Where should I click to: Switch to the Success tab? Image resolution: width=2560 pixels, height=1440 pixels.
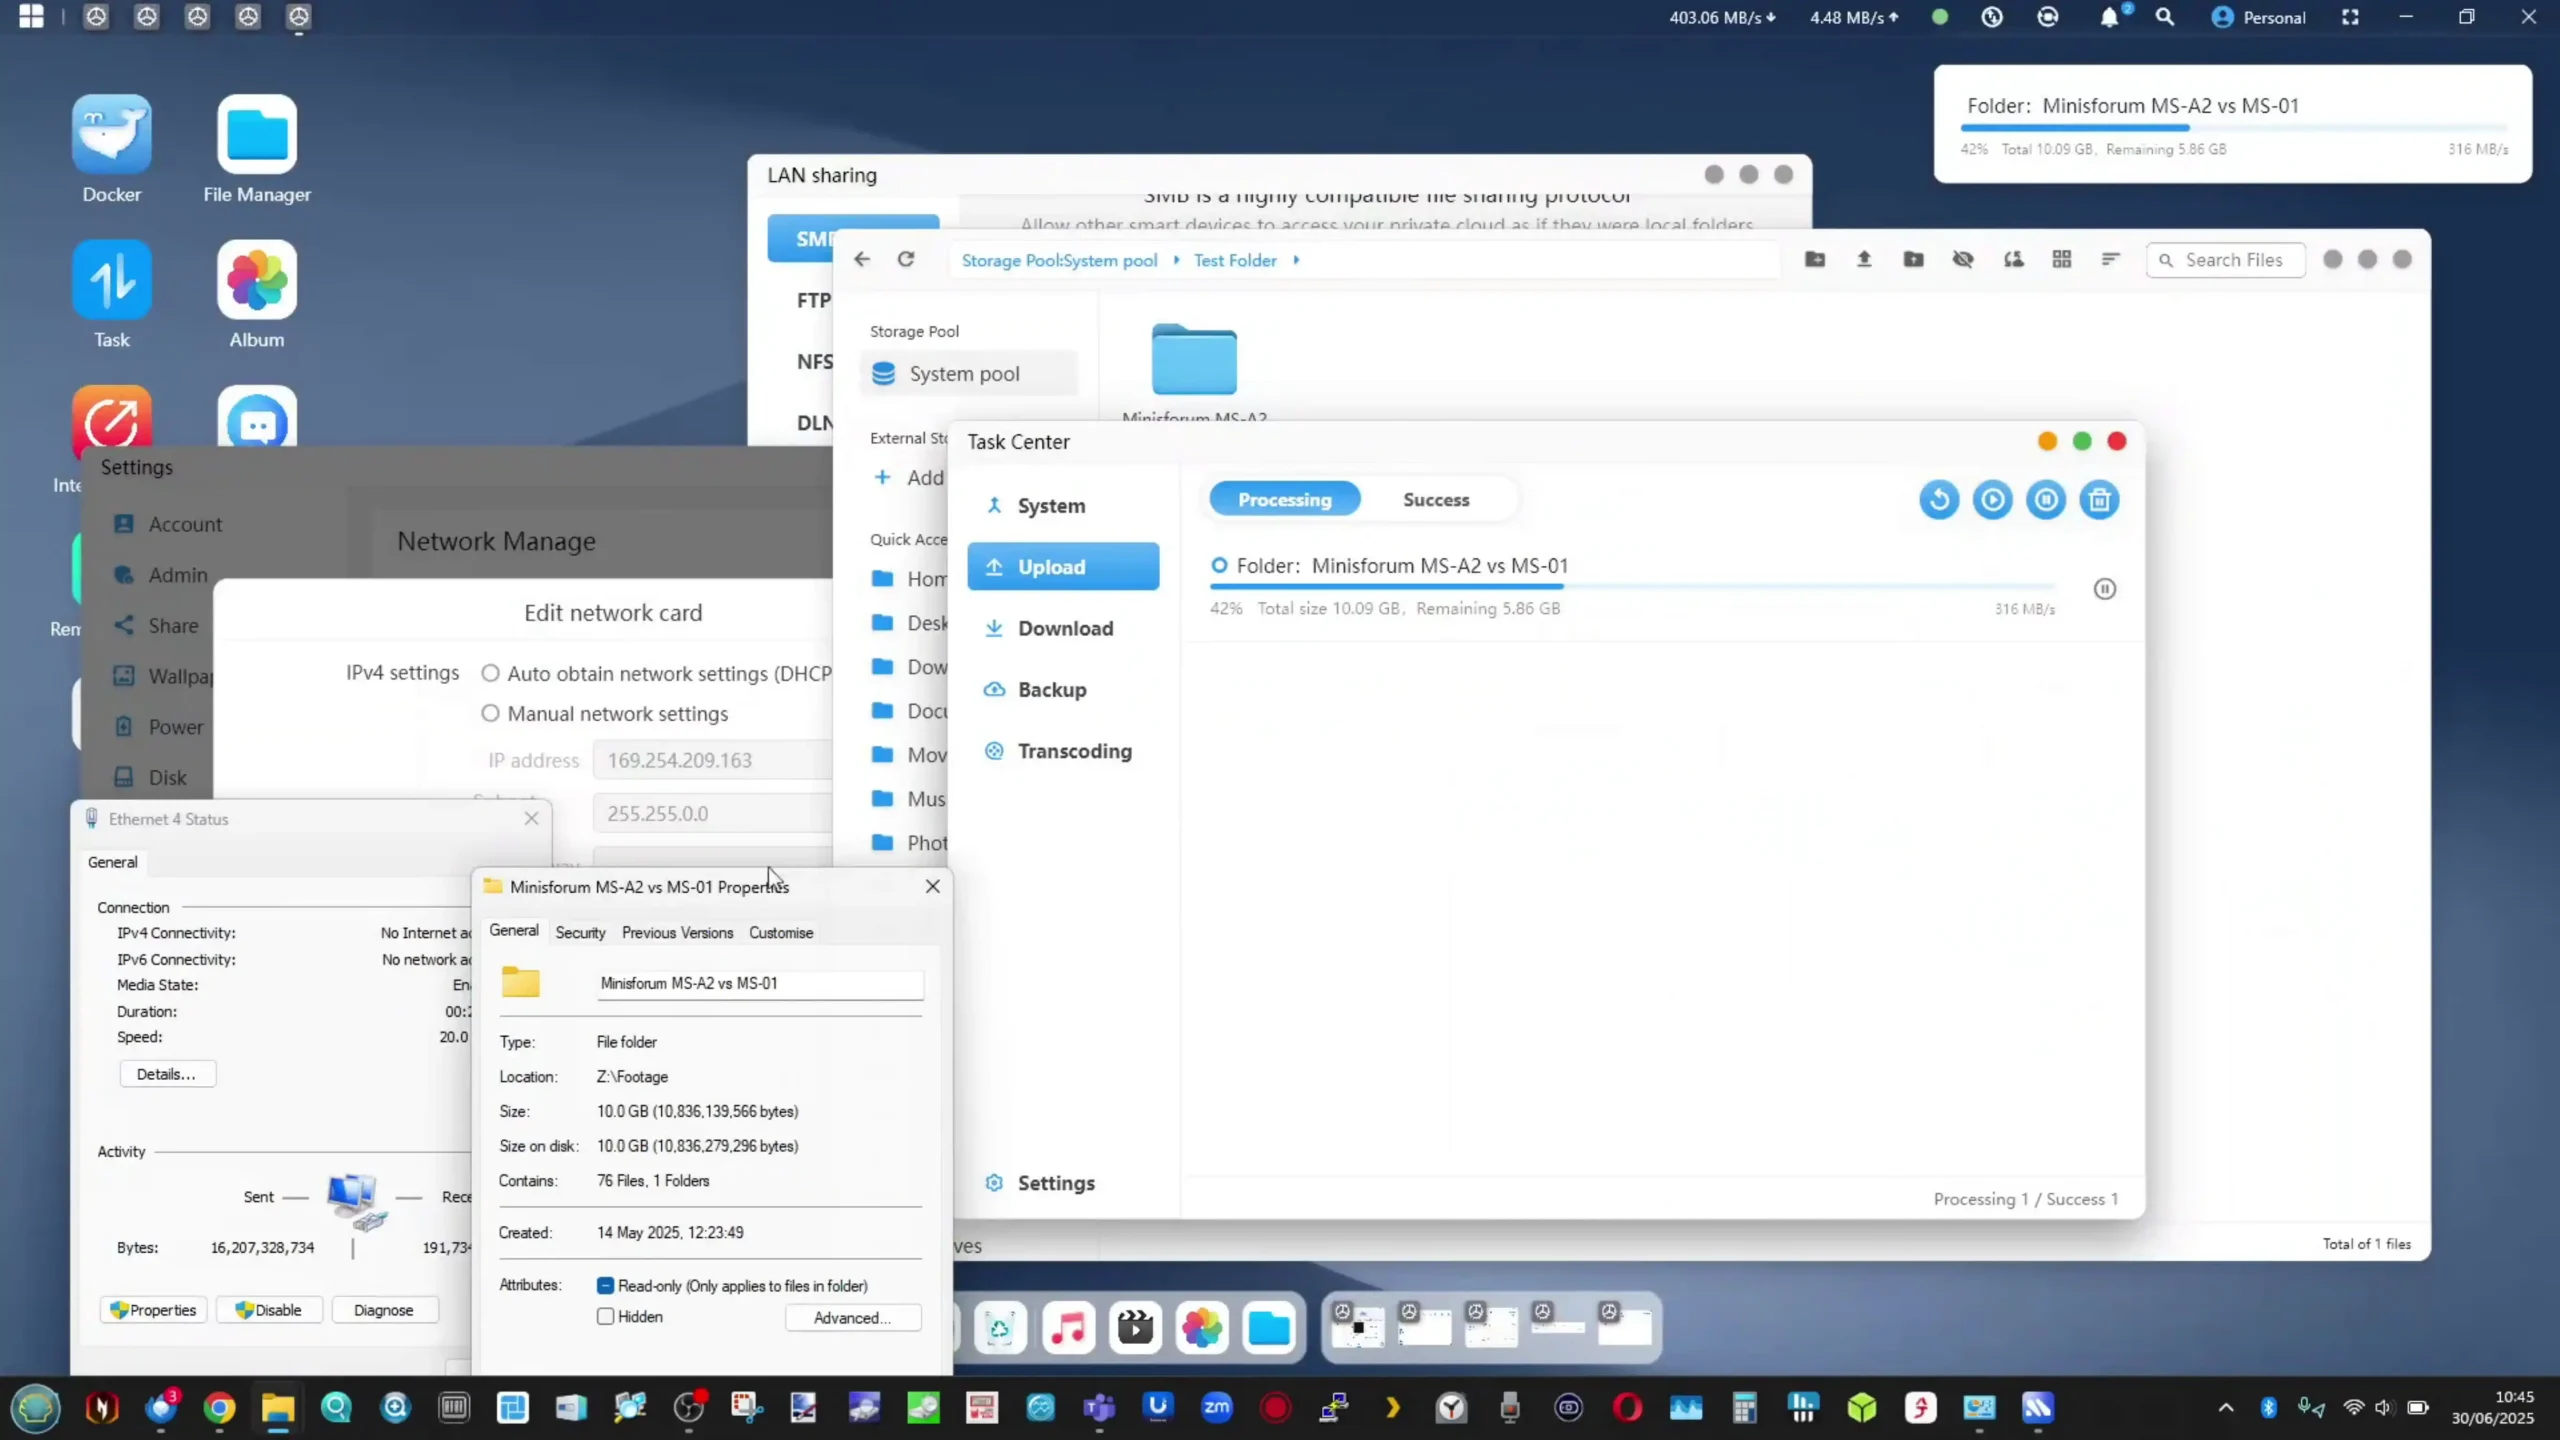tap(1436, 500)
